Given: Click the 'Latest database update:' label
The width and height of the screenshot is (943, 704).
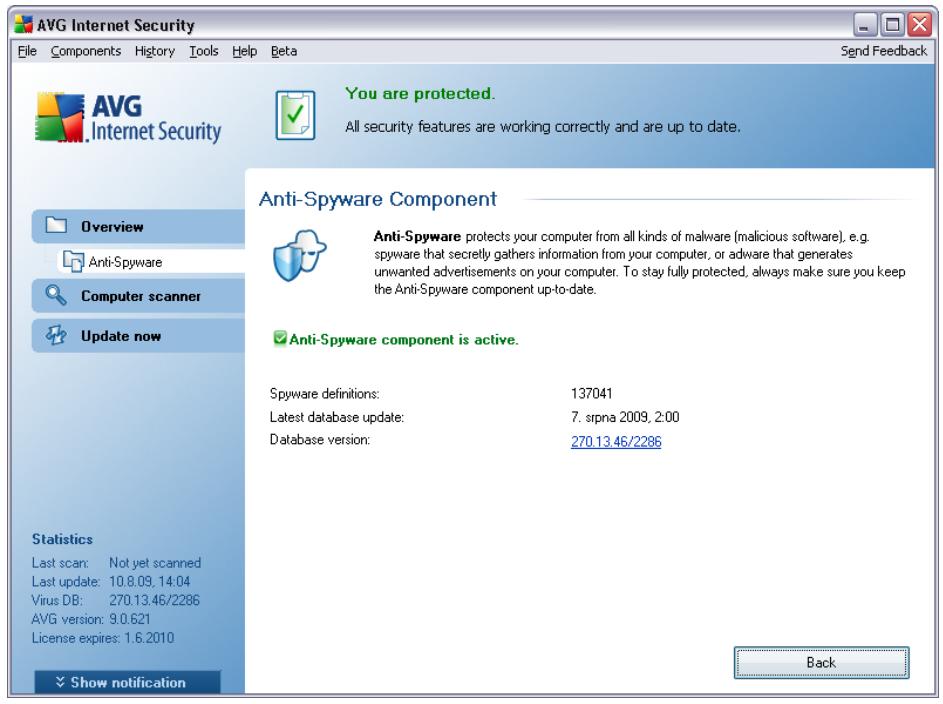Looking at the screenshot, I should pyautogui.click(x=337, y=417).
